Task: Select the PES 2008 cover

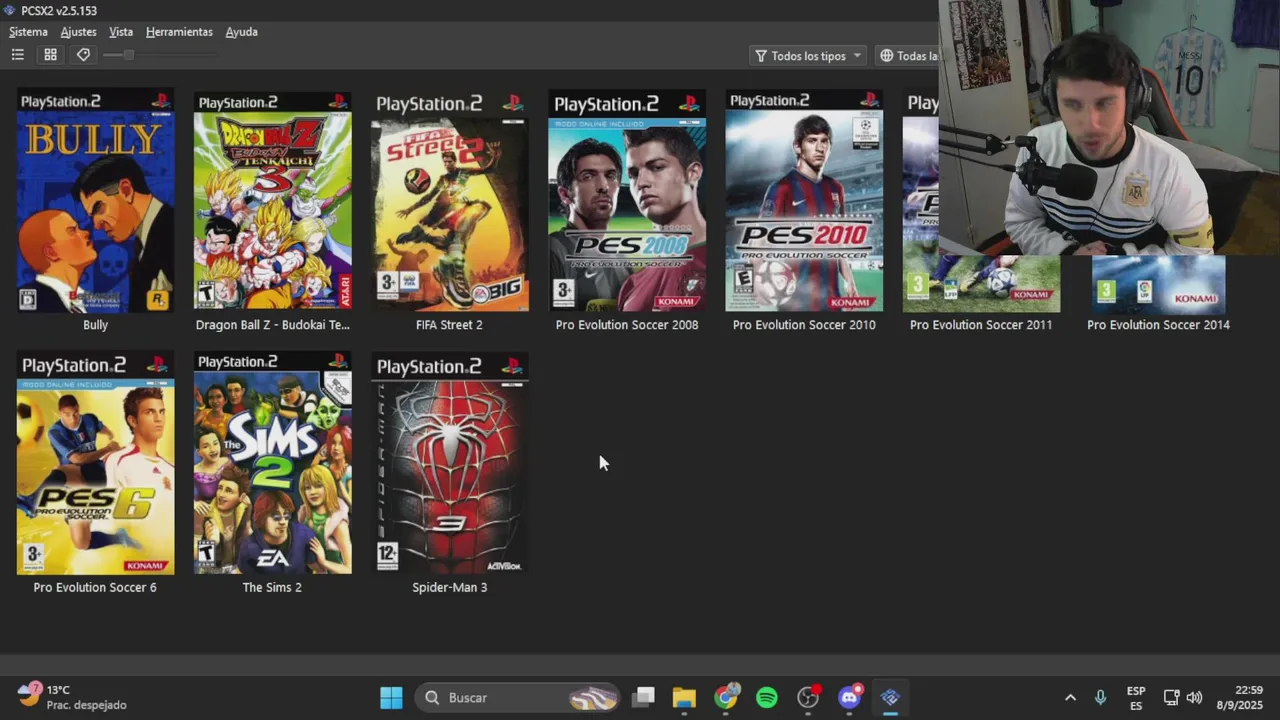Action: 627,200
